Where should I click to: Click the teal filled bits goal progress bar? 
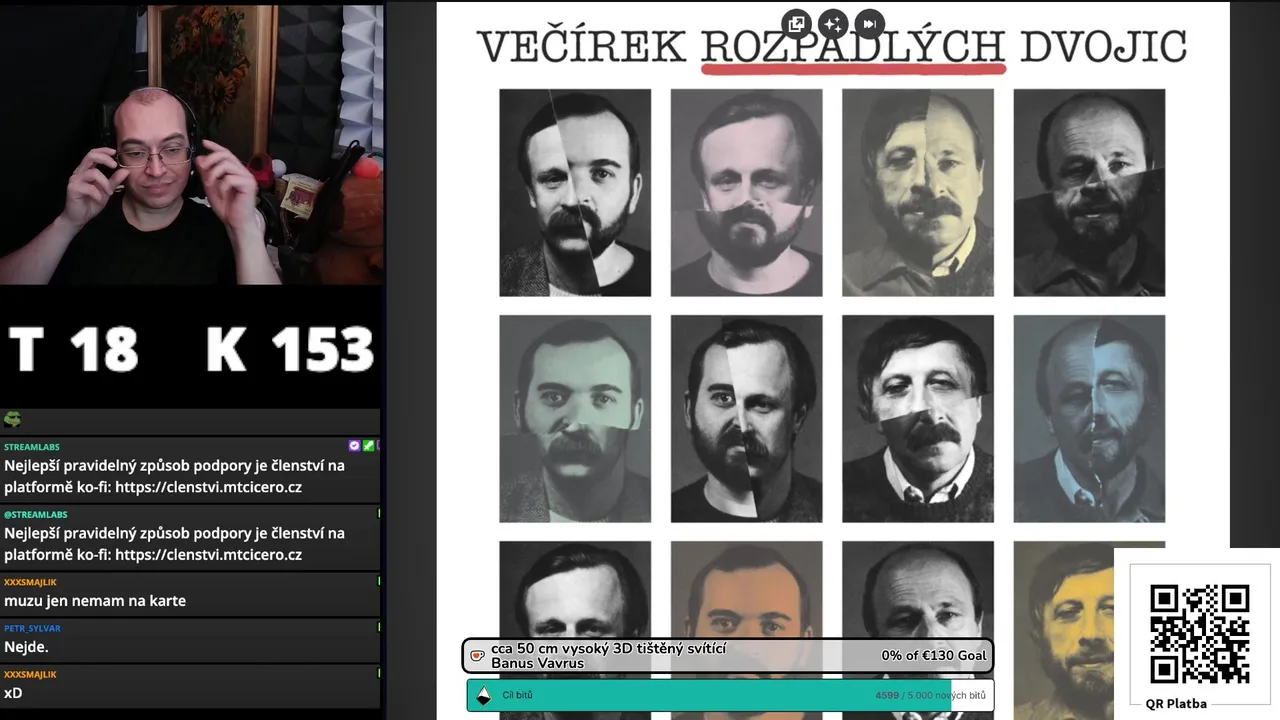pos(709,695)
